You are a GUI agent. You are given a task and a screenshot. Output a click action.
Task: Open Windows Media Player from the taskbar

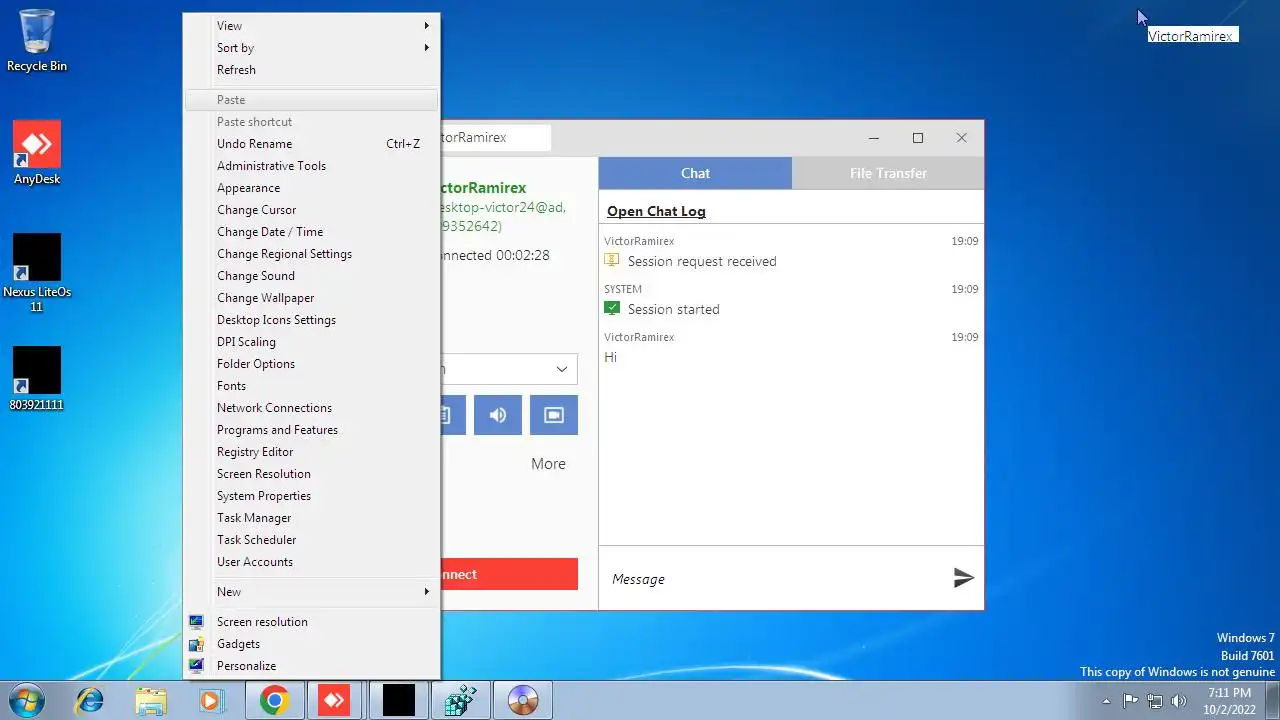[x=212, y=701]
